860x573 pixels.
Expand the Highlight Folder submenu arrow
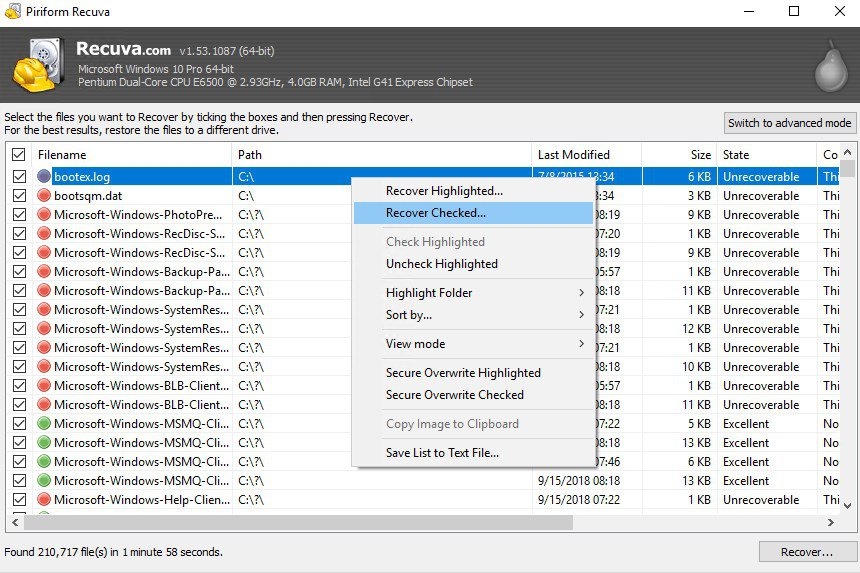pyautogui.click(x=581, y=293)
